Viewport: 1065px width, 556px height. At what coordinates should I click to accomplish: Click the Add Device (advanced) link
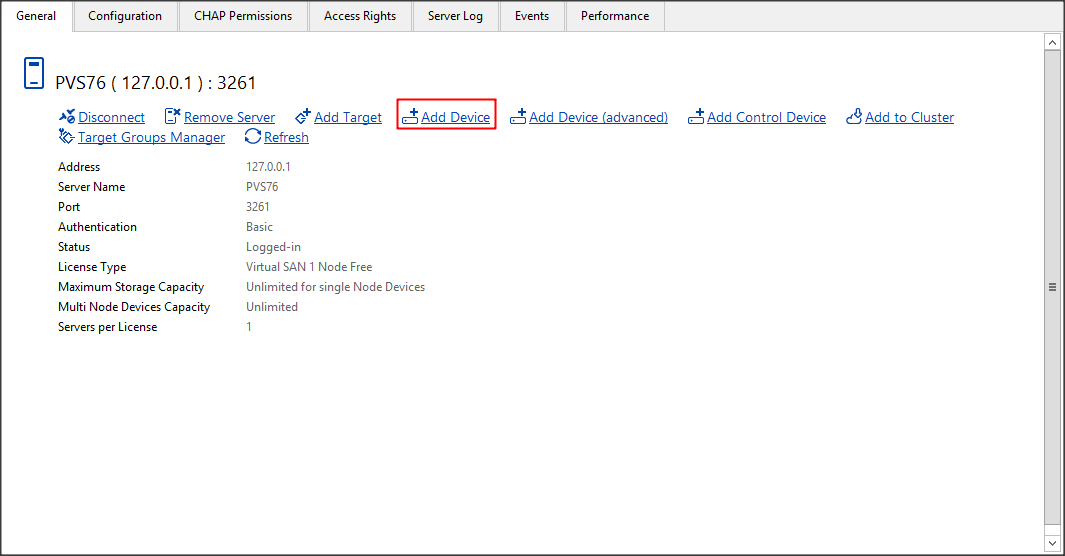[x=598, y=117]
